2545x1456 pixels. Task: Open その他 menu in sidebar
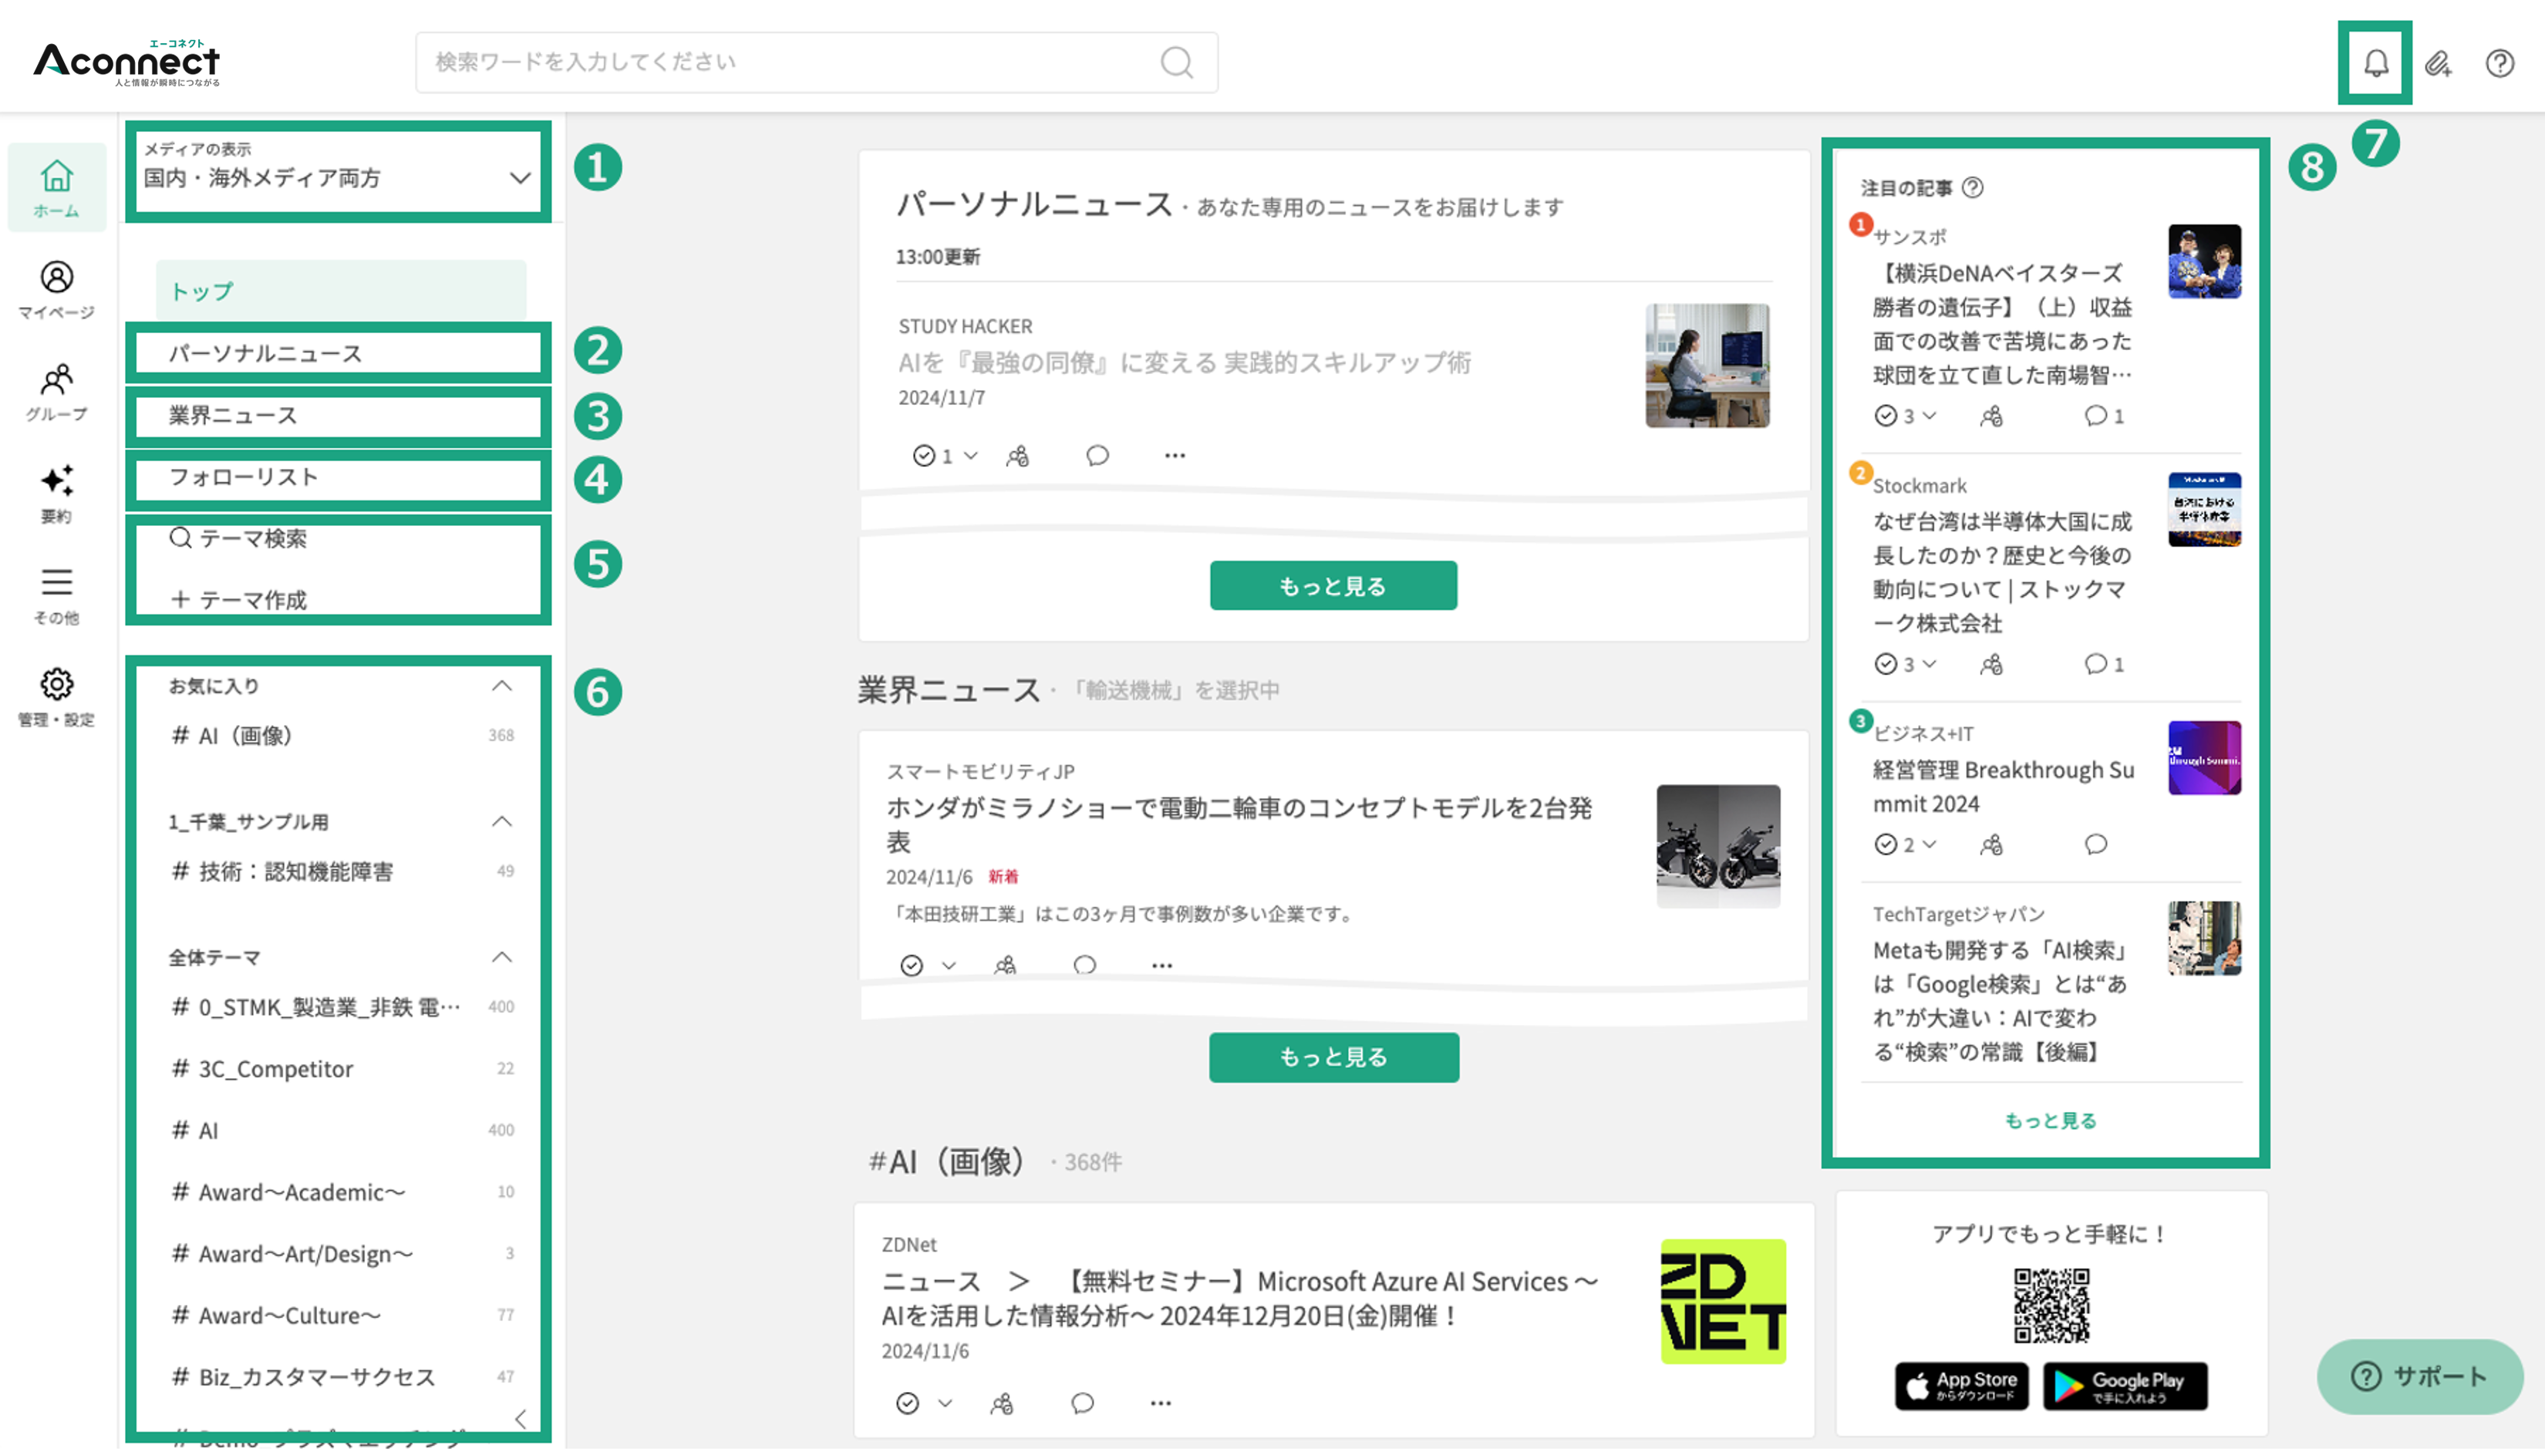coord(56,596)
